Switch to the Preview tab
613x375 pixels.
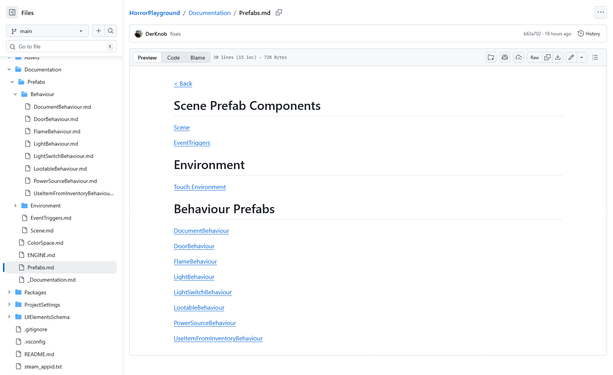(147, 57)
